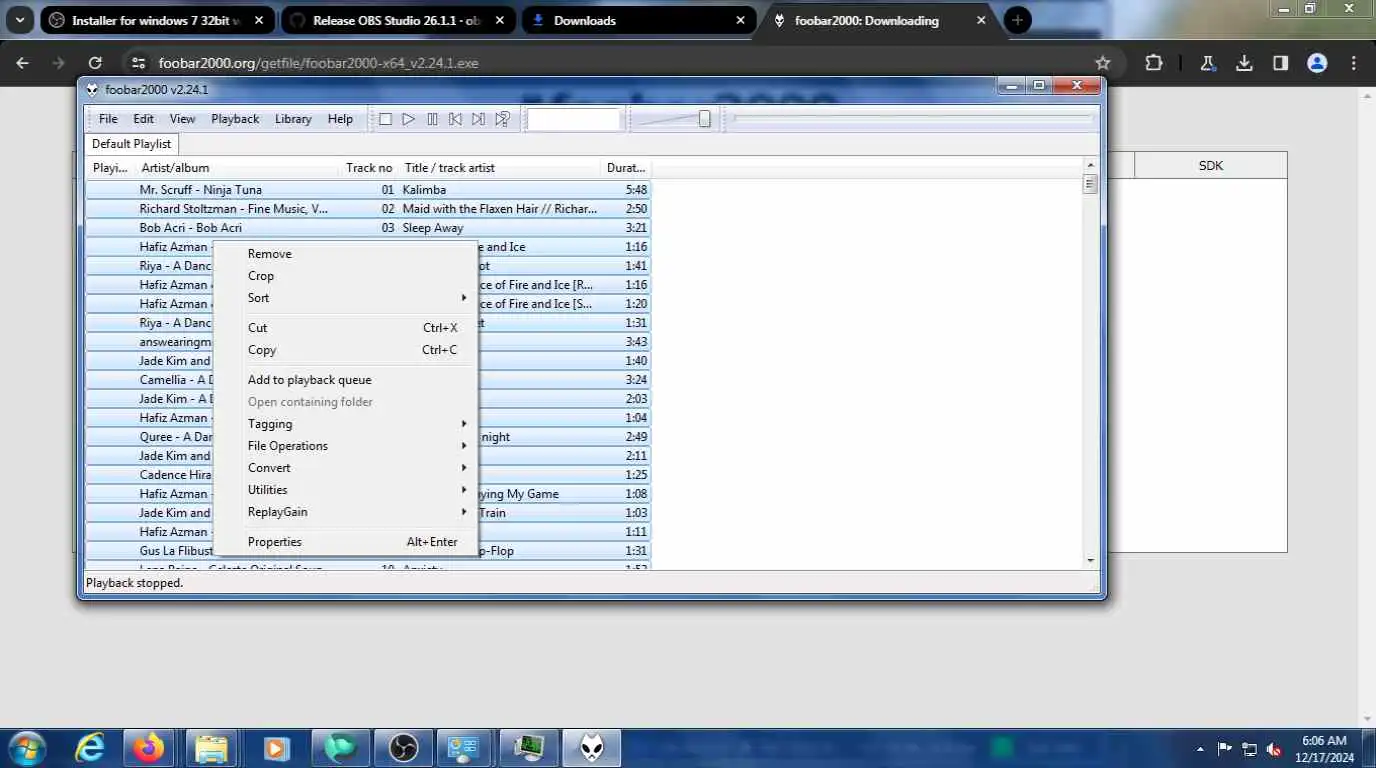Choose Remove from the context menu
Viewport: 1376px width, 768px height.
[x=346, y=254]
